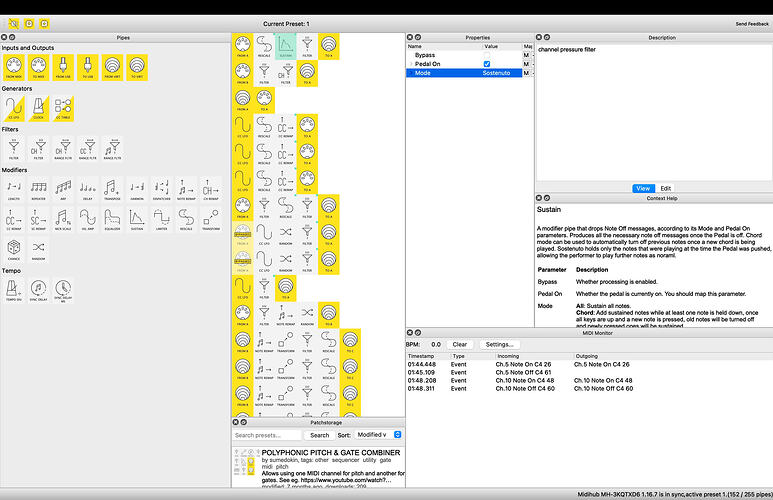This screenshot has height=500, width=773.
Task: Pick the Sync Delay MS pipe
Action: point(63,290)
